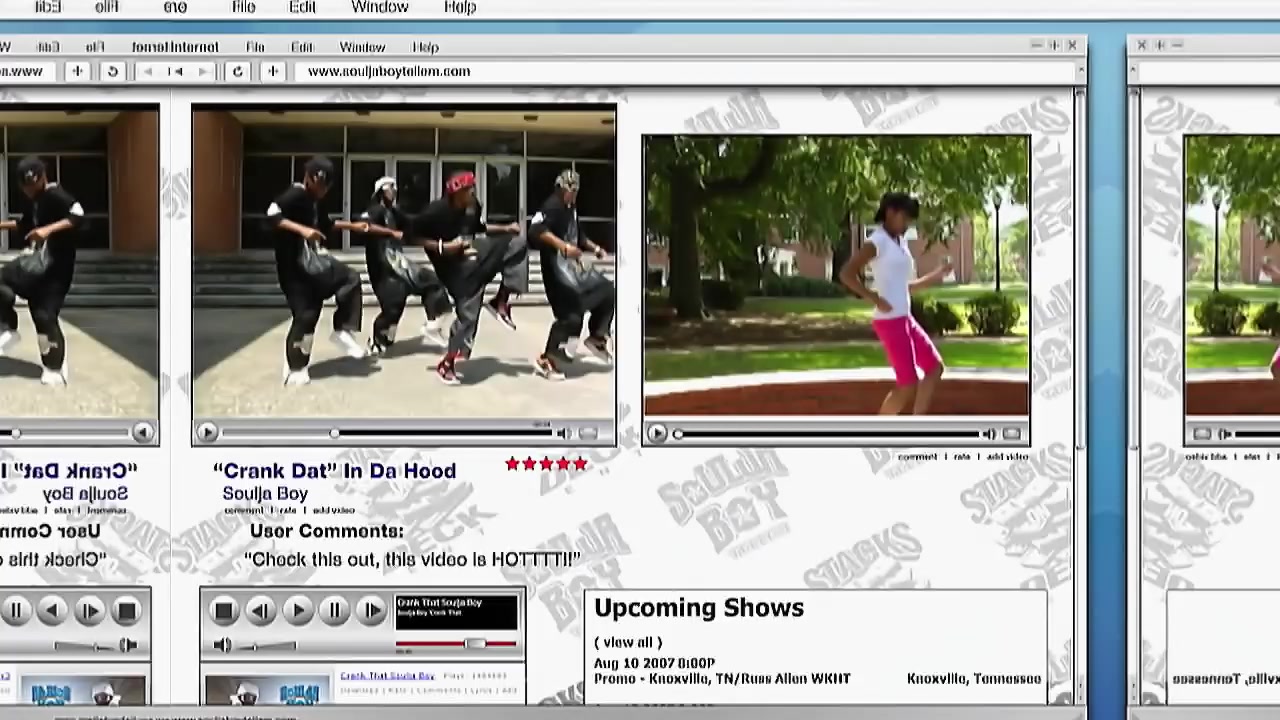Click the red track progress slider handle
Viewport: 1280px width, 720px height.
pyautogui.click(x=475, y=644)
